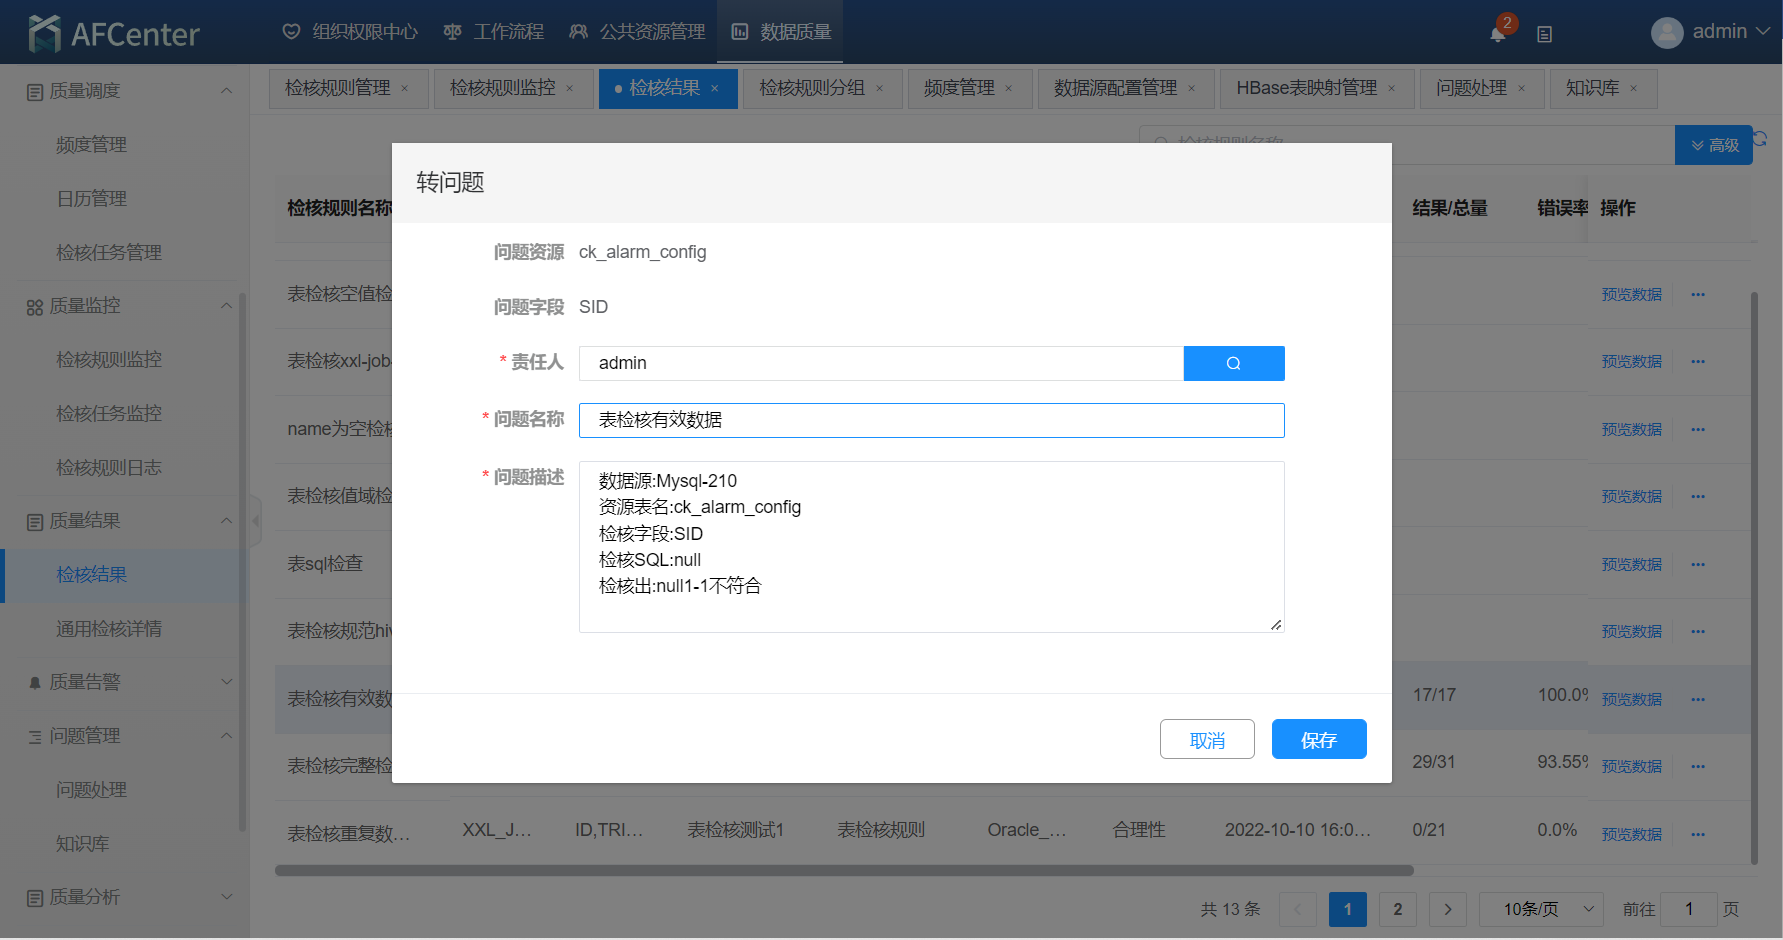
Task: Click the 问题名称 input field
Action: [x=931, y=420]
